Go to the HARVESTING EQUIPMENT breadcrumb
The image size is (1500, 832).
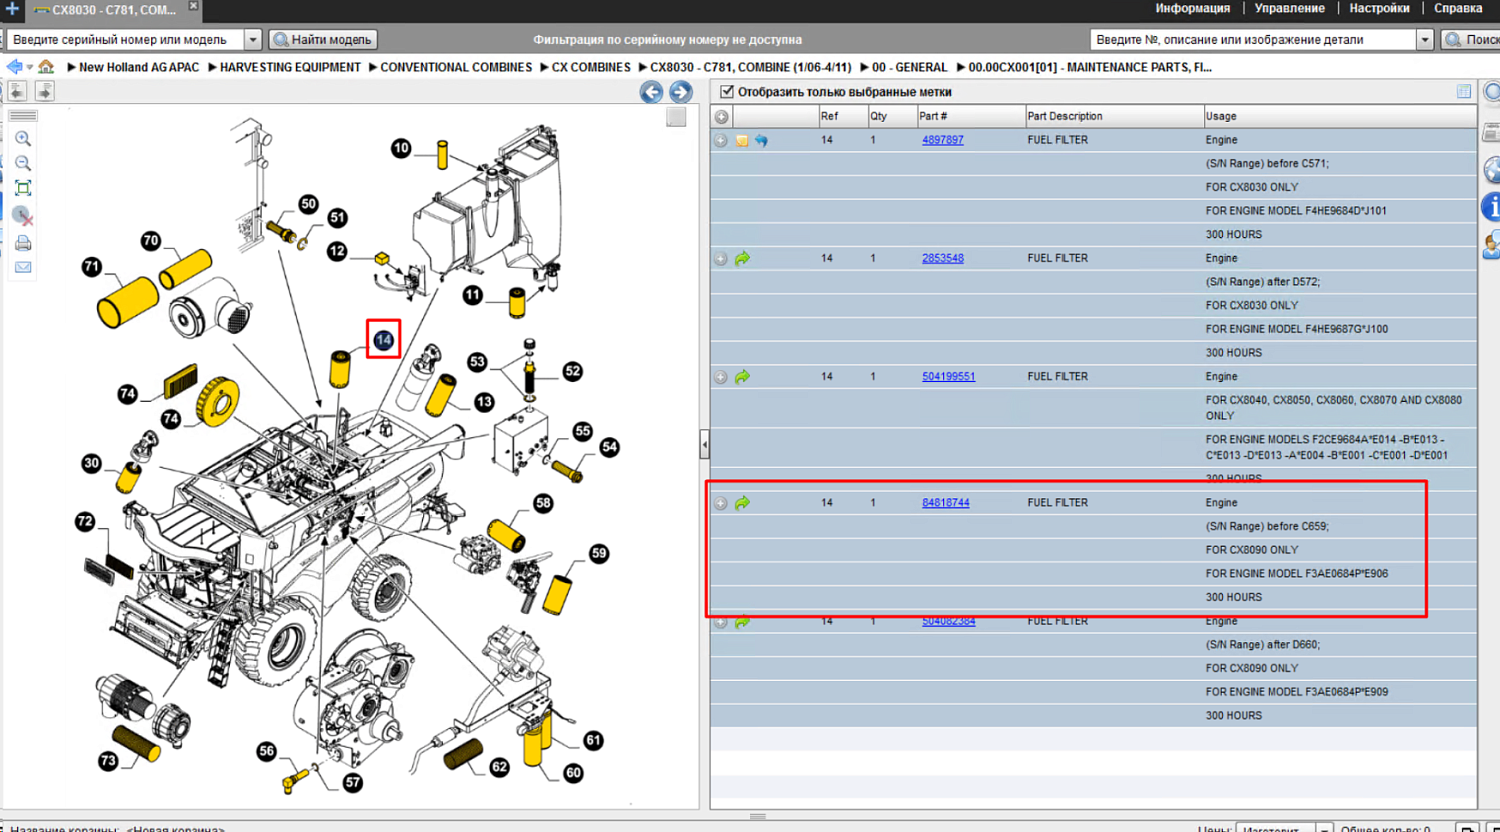click(290, 67)
